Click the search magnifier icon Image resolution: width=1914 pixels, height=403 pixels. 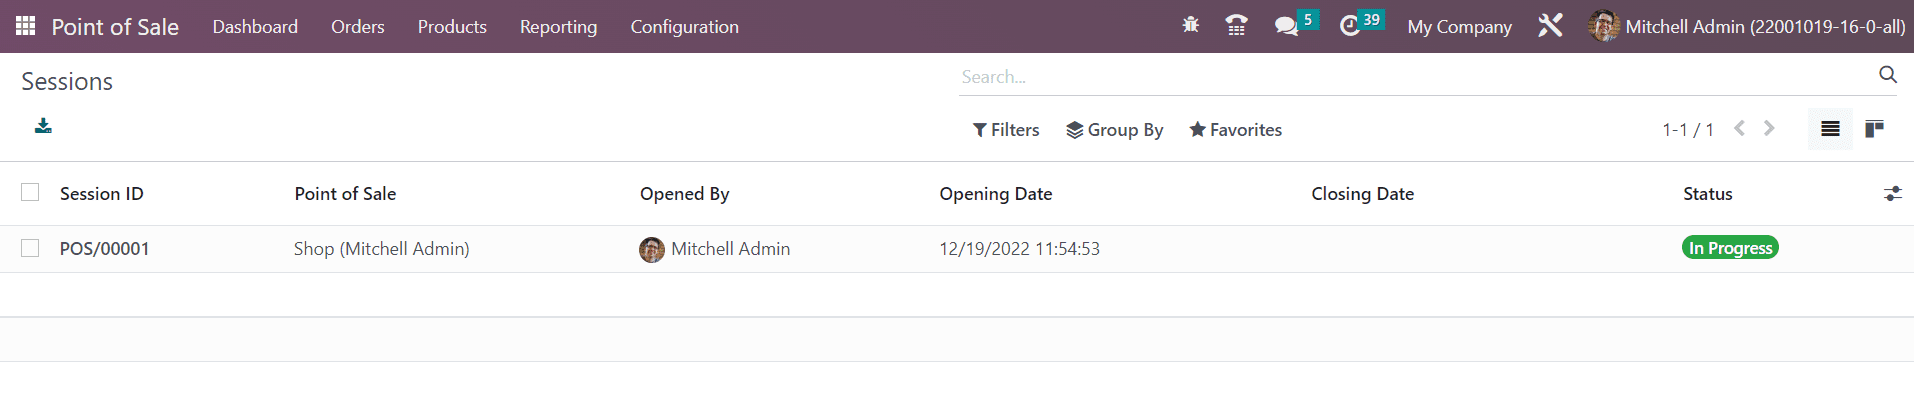point(1887,75)
